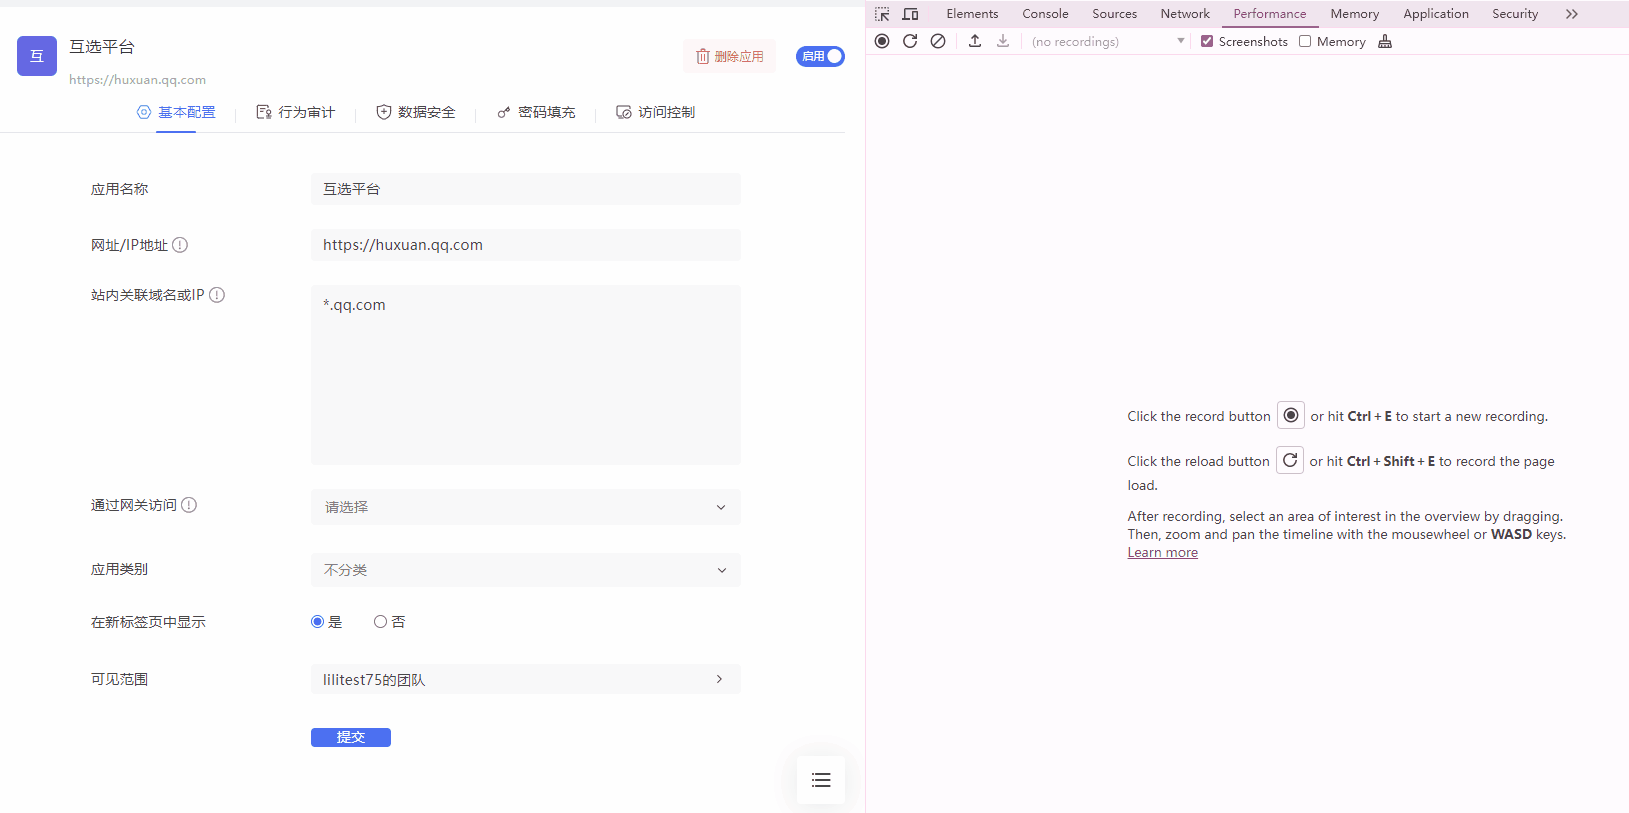This screenshot has height=813, width=1629.
Task: Click the 网址/IP地址 input field
Action: 526,245
